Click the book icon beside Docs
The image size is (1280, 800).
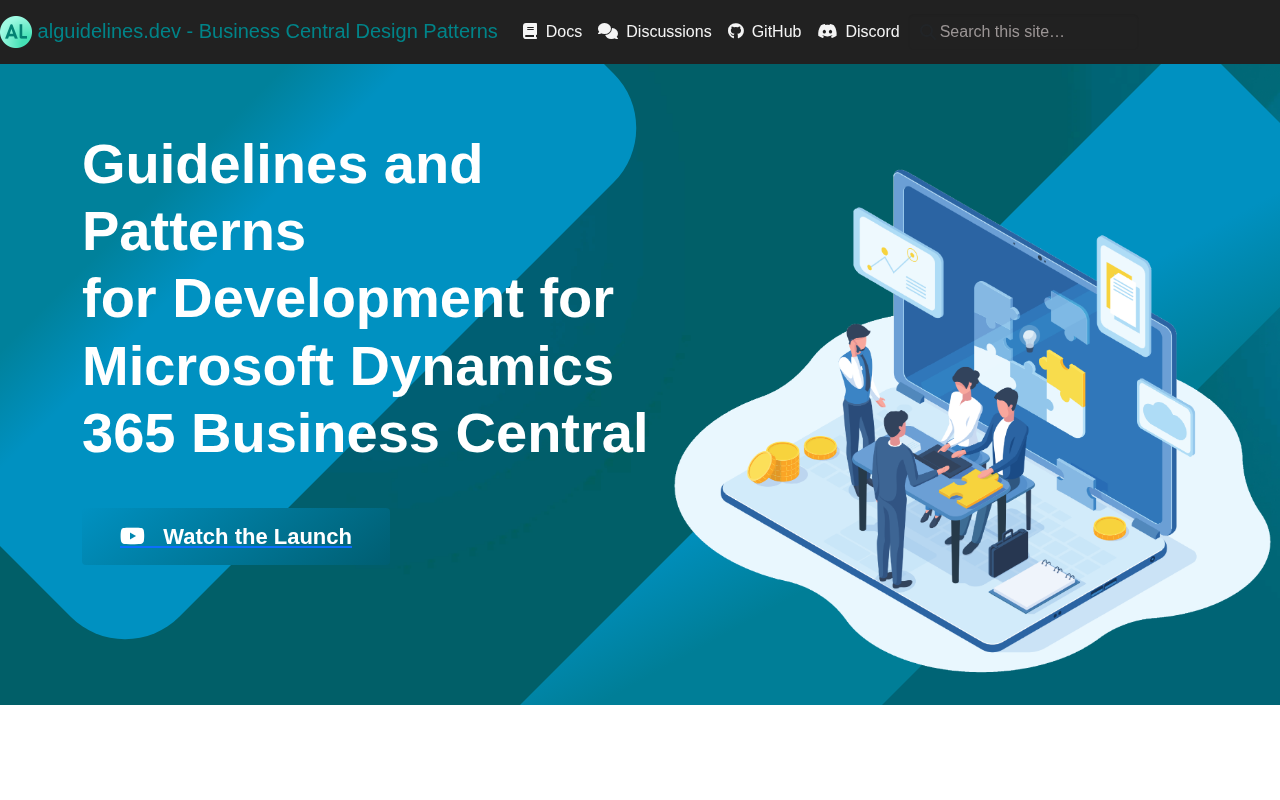tap(530, 31)
